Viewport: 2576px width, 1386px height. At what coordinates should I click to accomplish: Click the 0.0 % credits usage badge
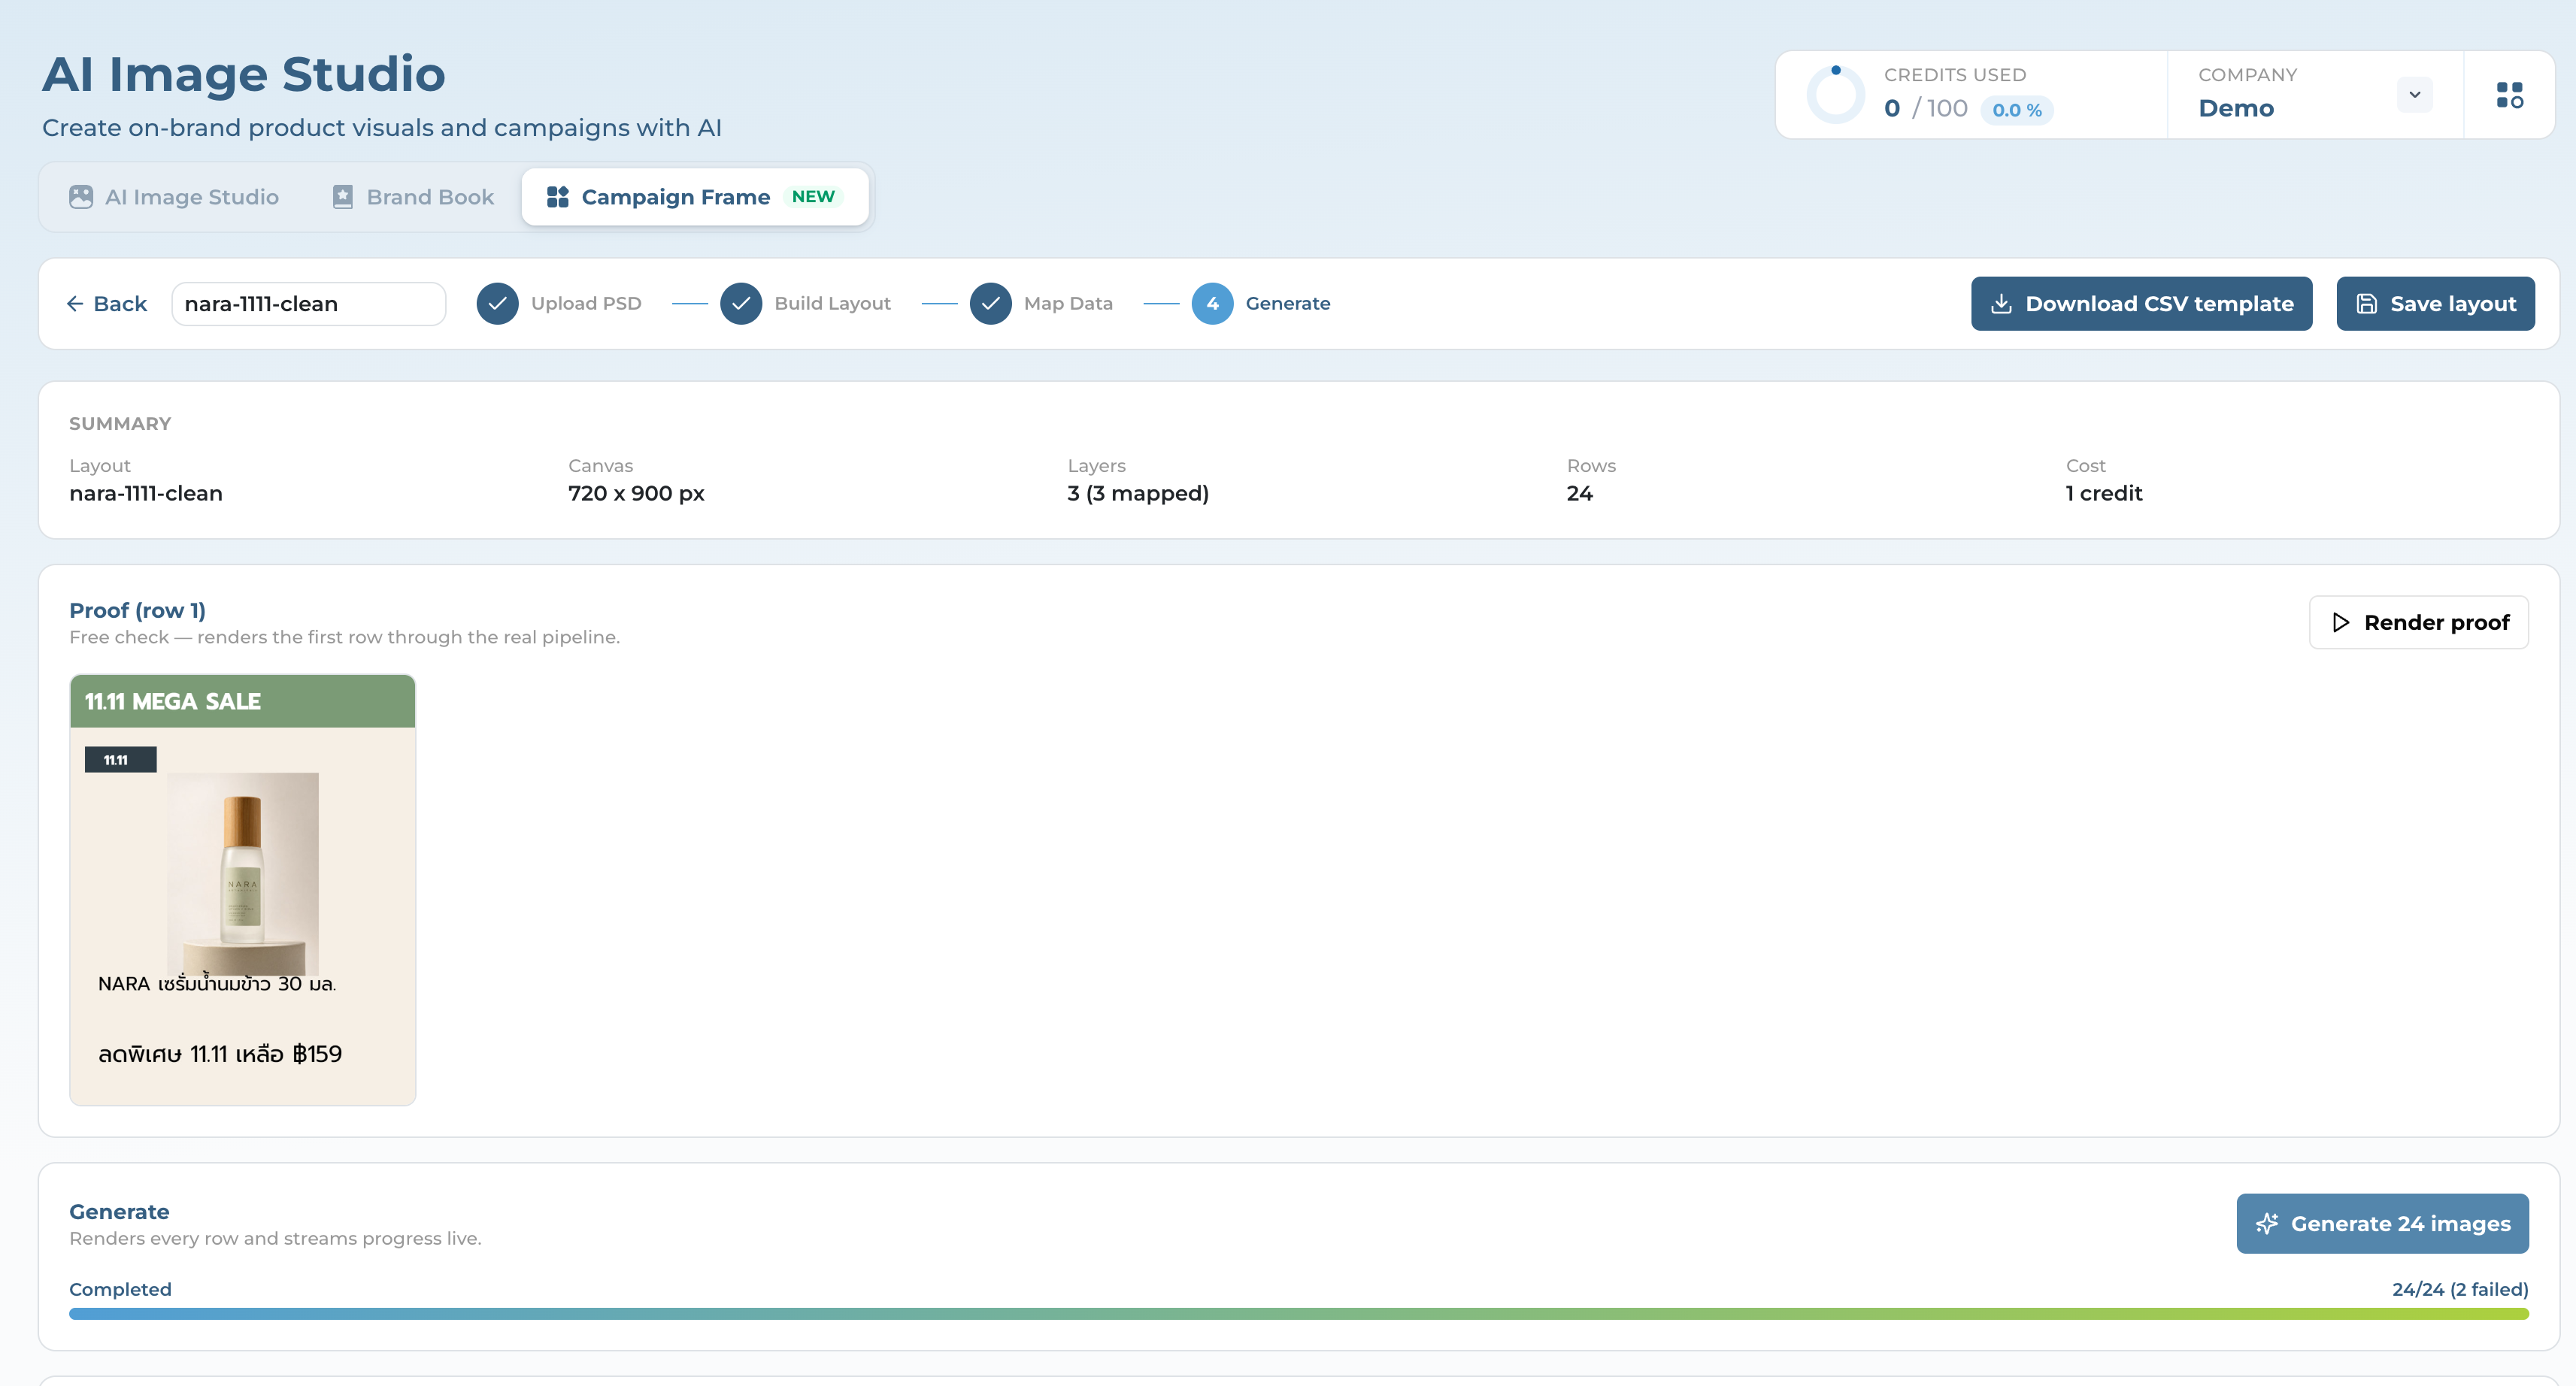2017,110
